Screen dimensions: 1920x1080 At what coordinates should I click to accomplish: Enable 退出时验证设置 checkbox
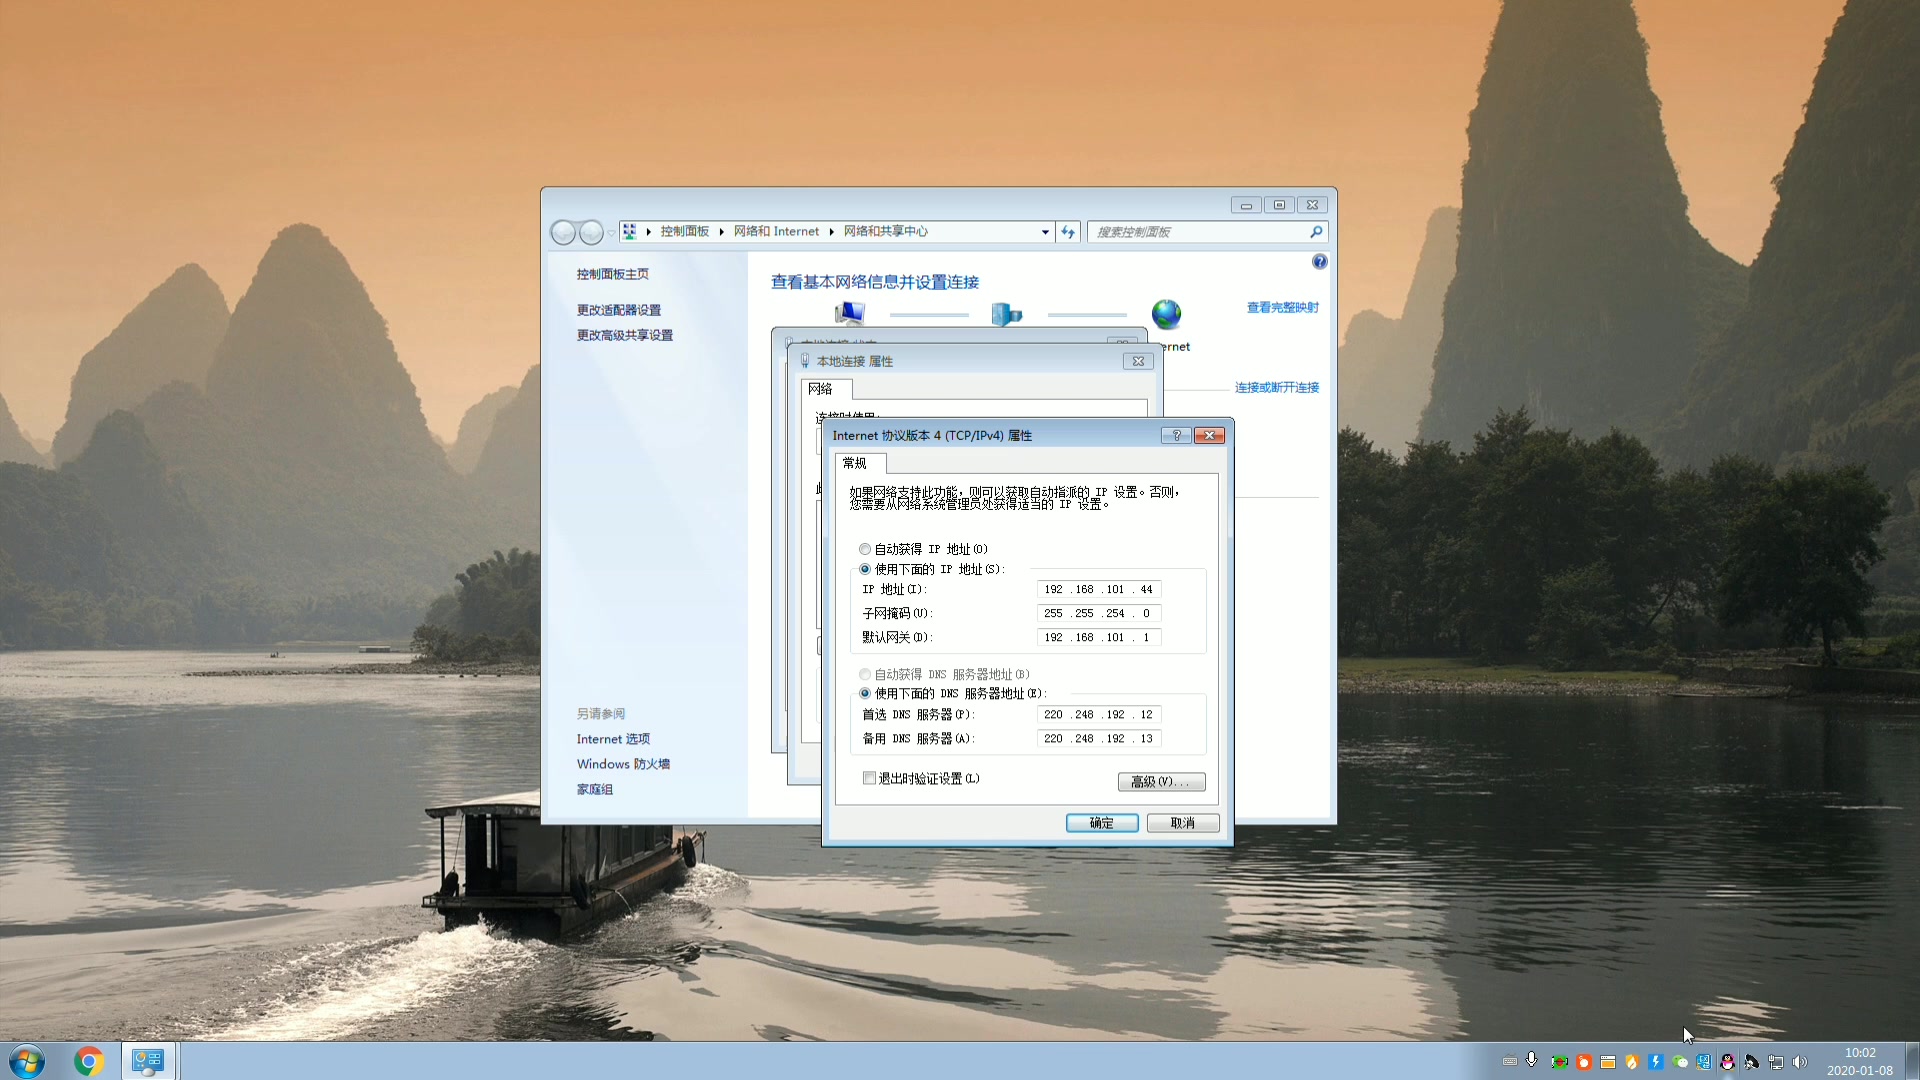coord(869,778)
